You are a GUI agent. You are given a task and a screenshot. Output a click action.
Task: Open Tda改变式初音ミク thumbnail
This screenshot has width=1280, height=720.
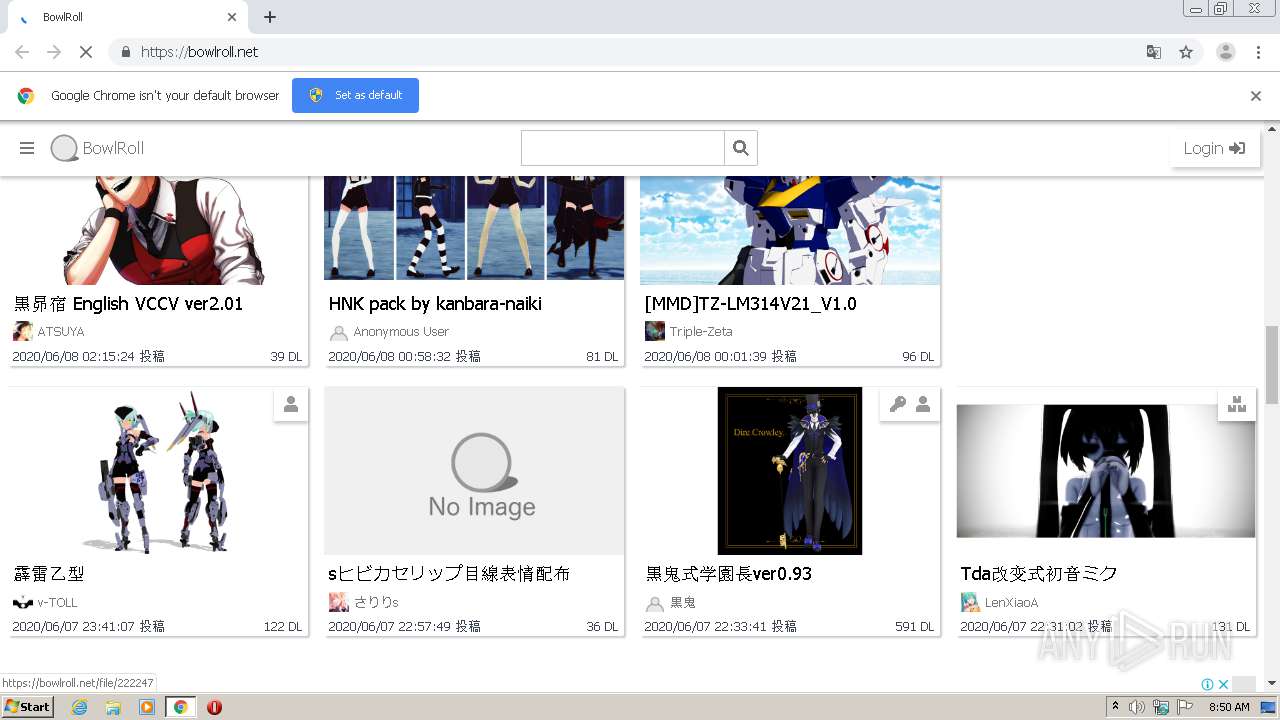click(1106, 471)
